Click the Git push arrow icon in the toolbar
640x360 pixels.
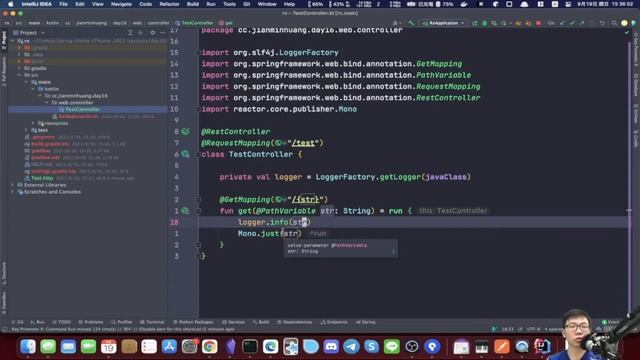pos(582,23)
